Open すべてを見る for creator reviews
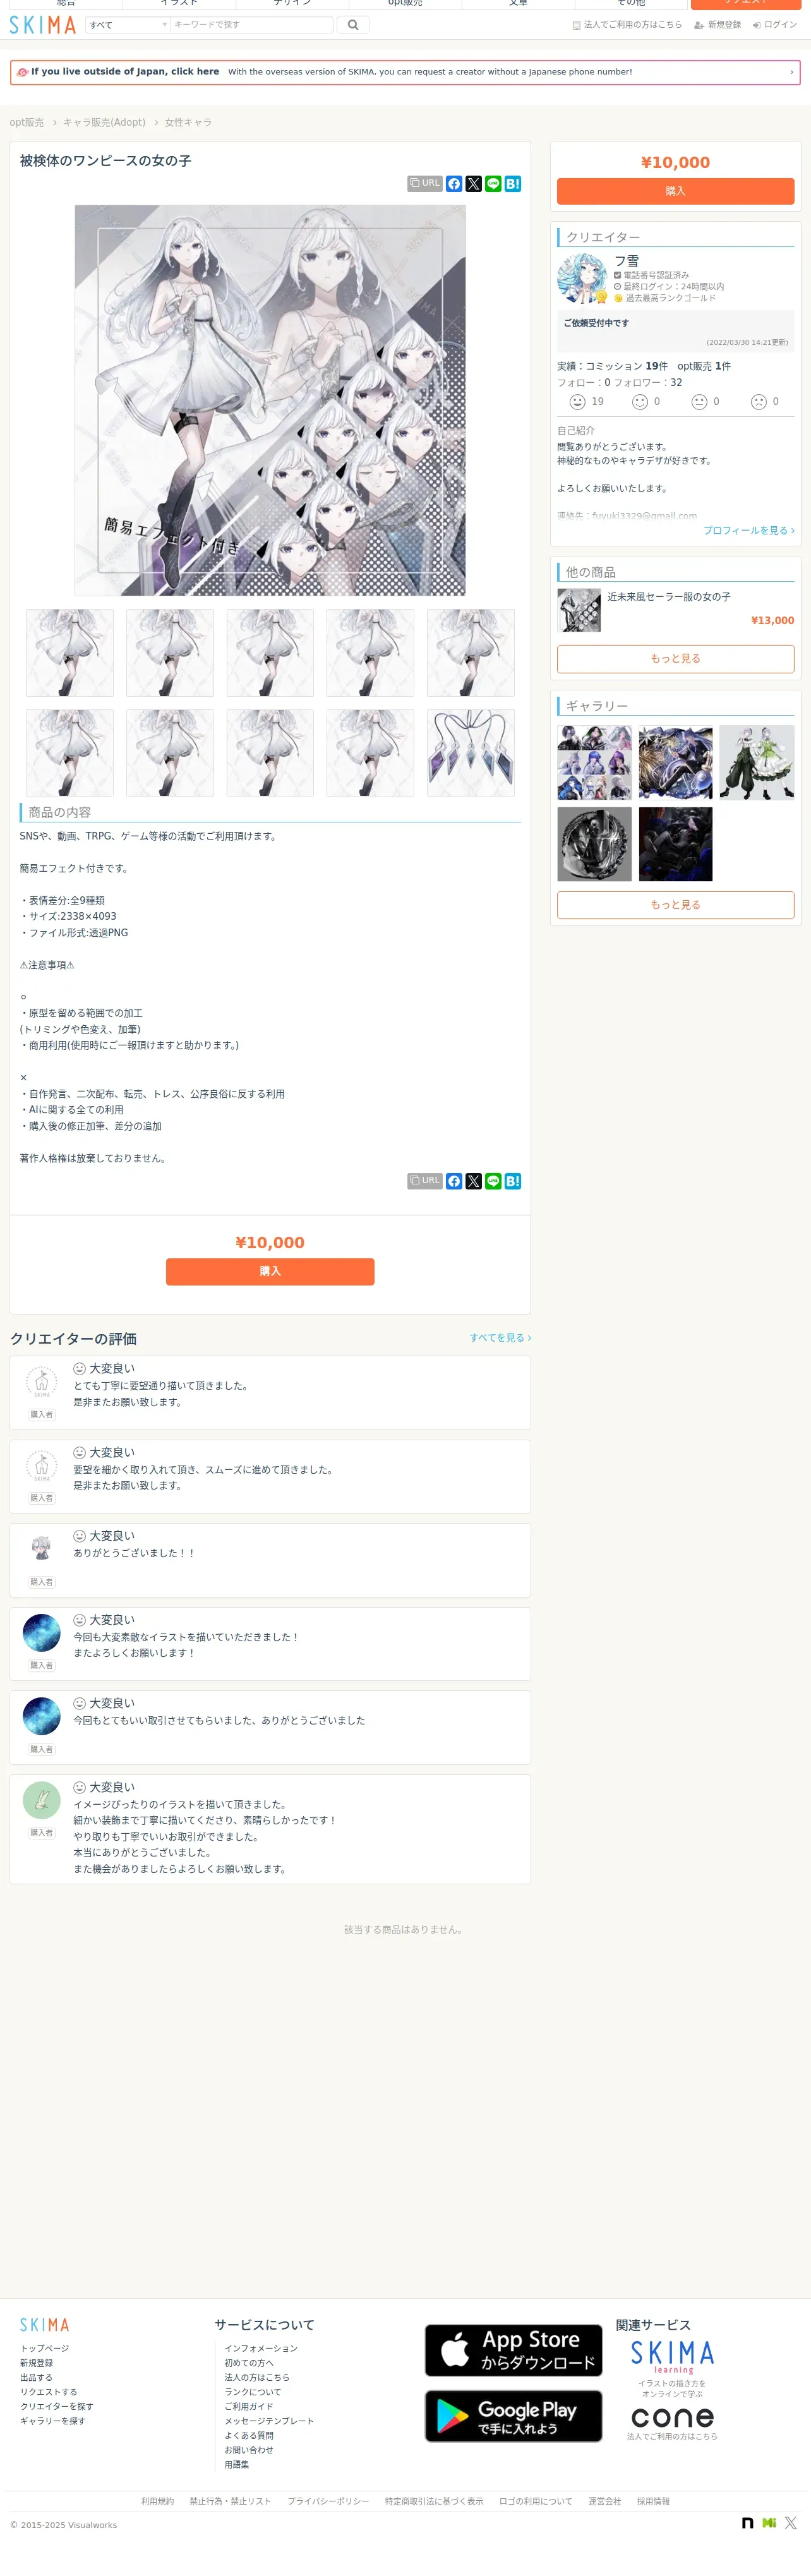The width and height of the screenshot is (811, 2576). [500, 1337]
